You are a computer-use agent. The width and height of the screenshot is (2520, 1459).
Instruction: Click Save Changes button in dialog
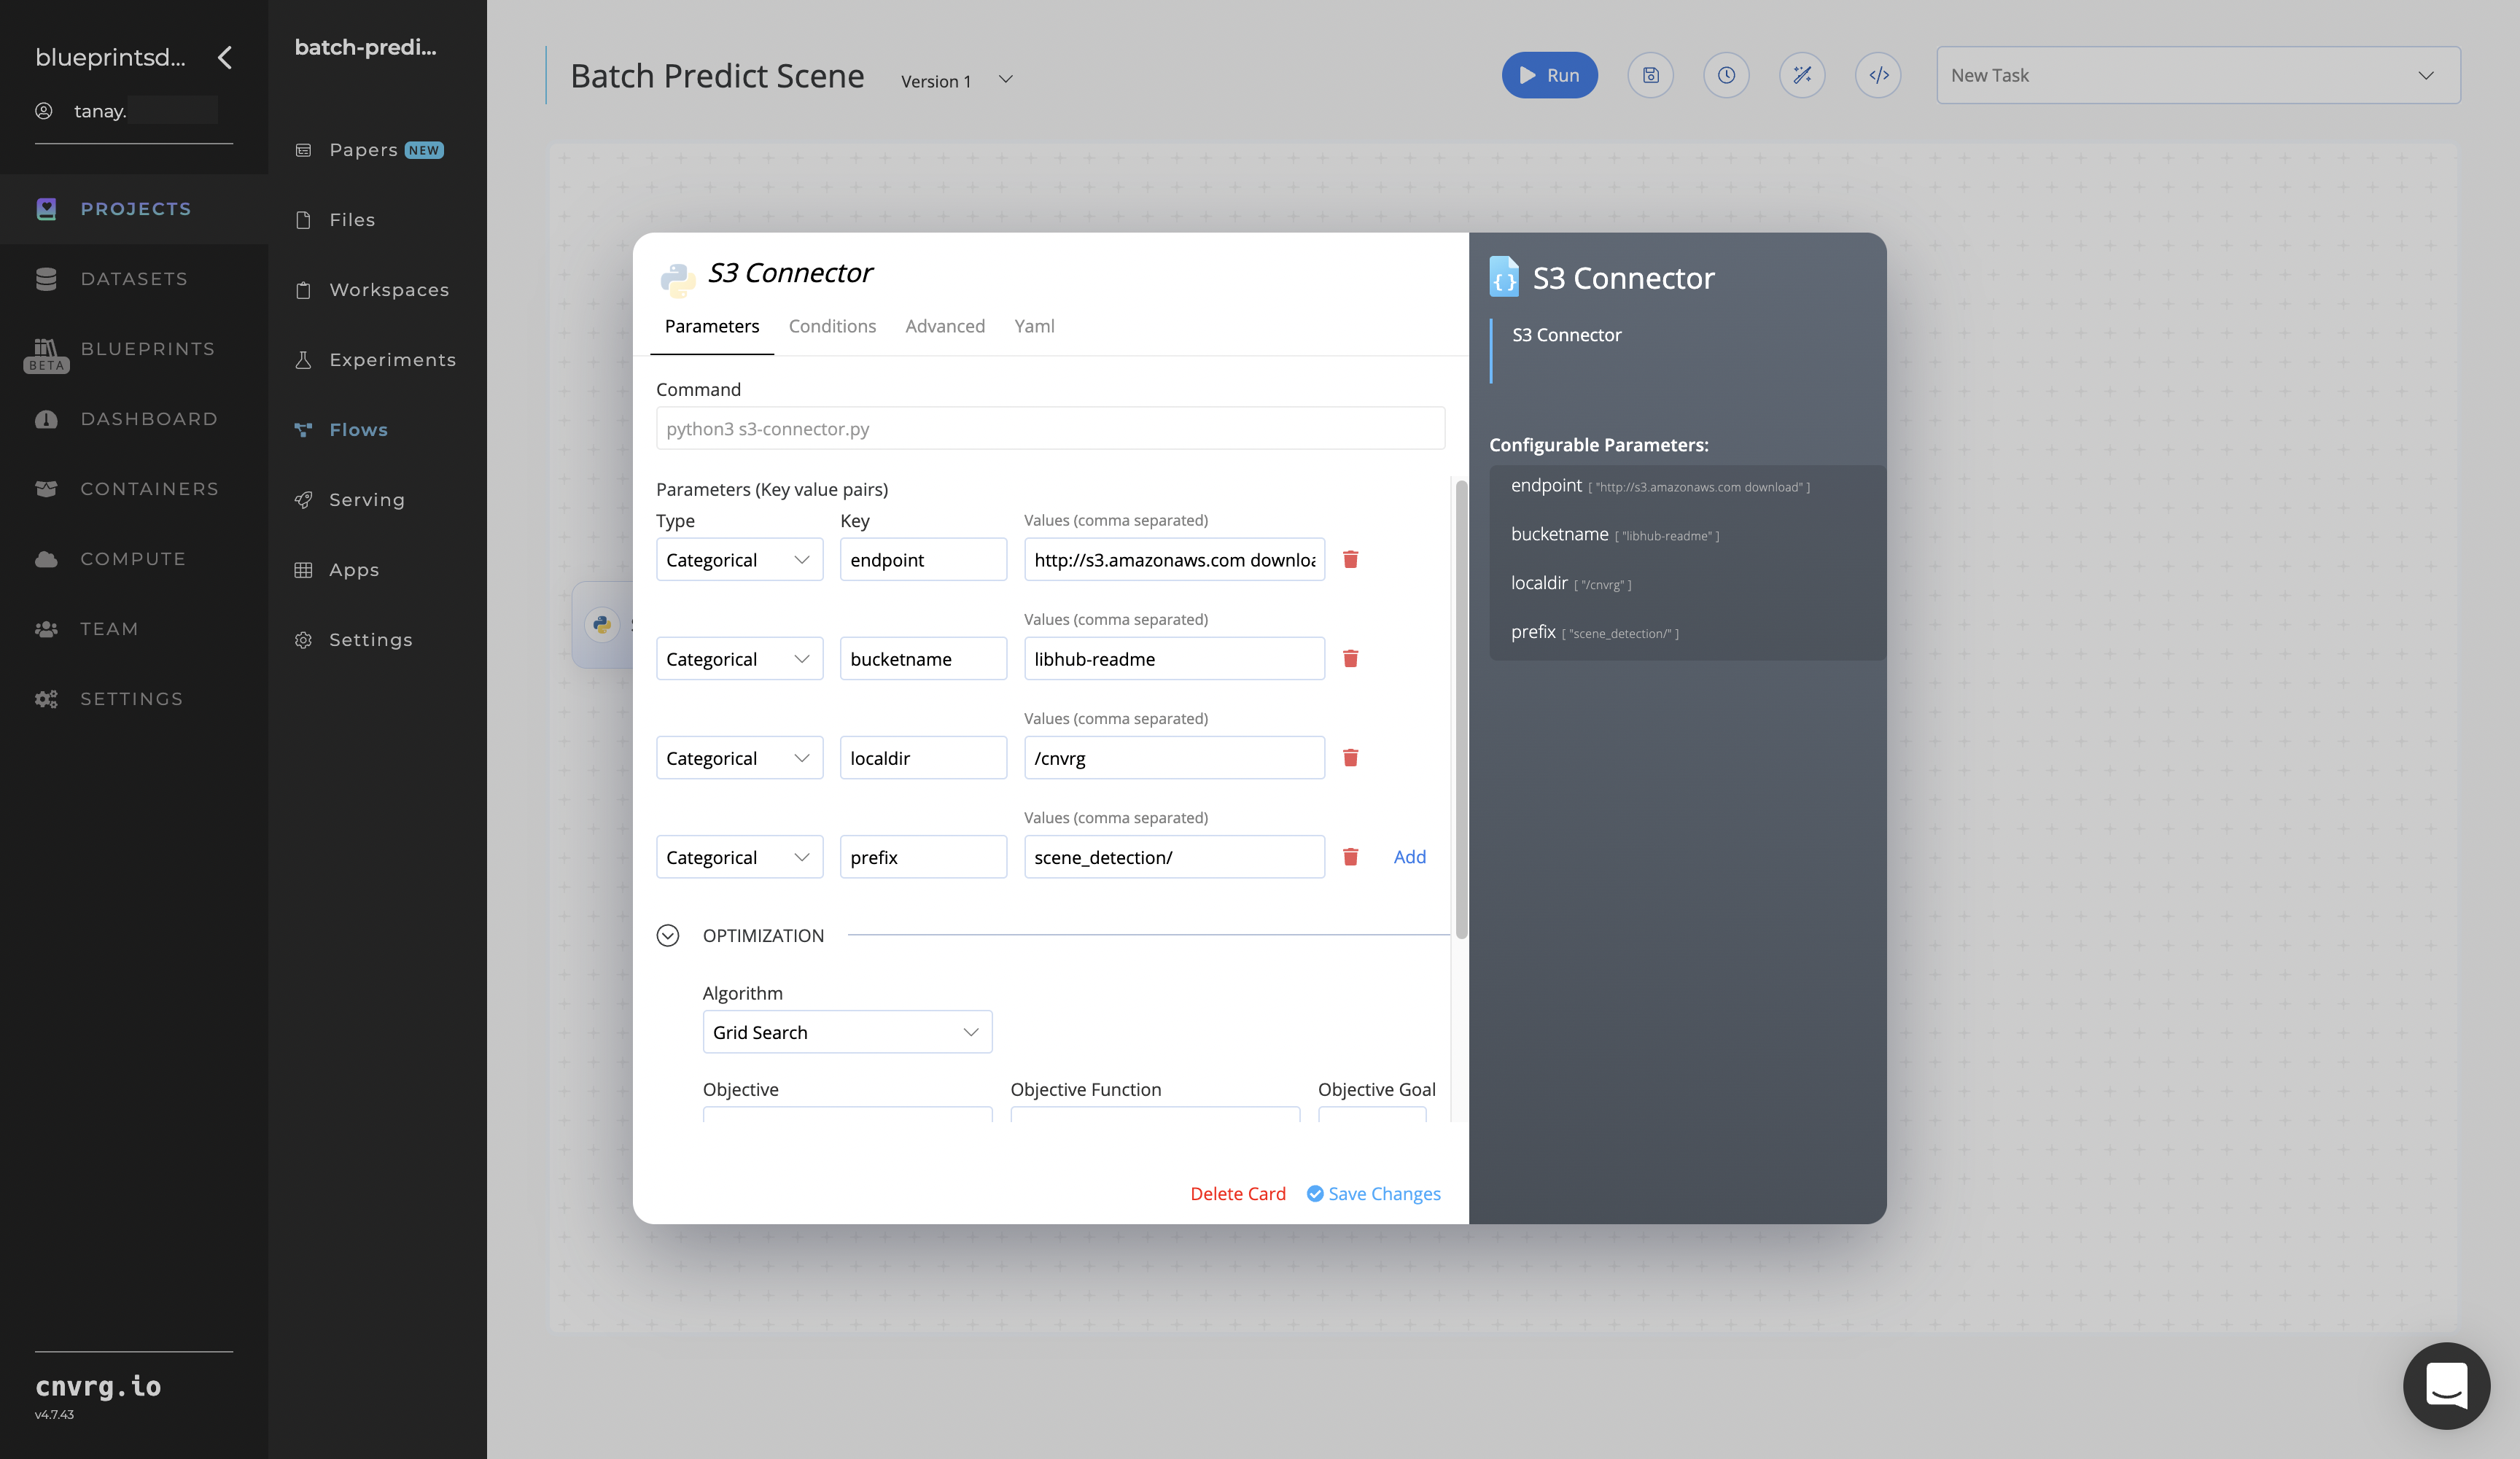(1372, 1194)
